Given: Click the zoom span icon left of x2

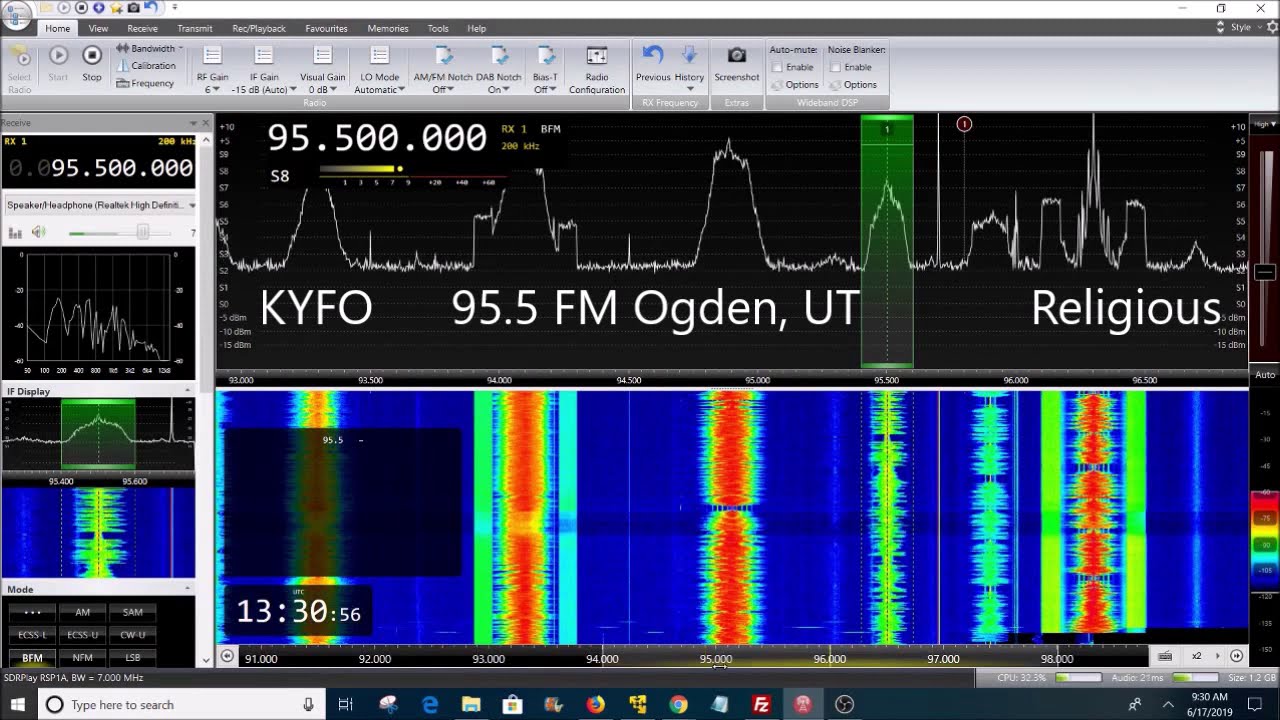Looking at the screenshot, I should click(1165, 656).
